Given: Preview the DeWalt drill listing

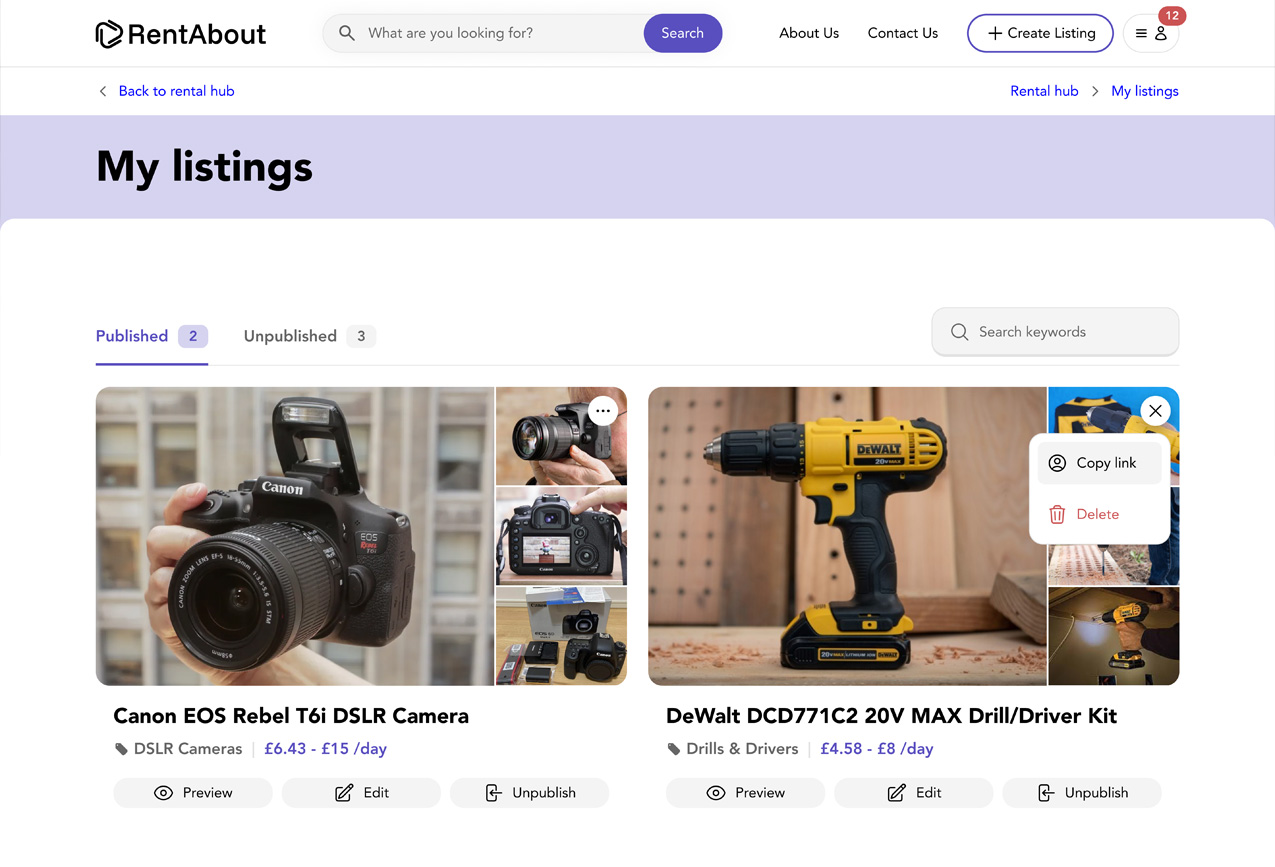Looking at the screenshot, I should click(745, 793).
